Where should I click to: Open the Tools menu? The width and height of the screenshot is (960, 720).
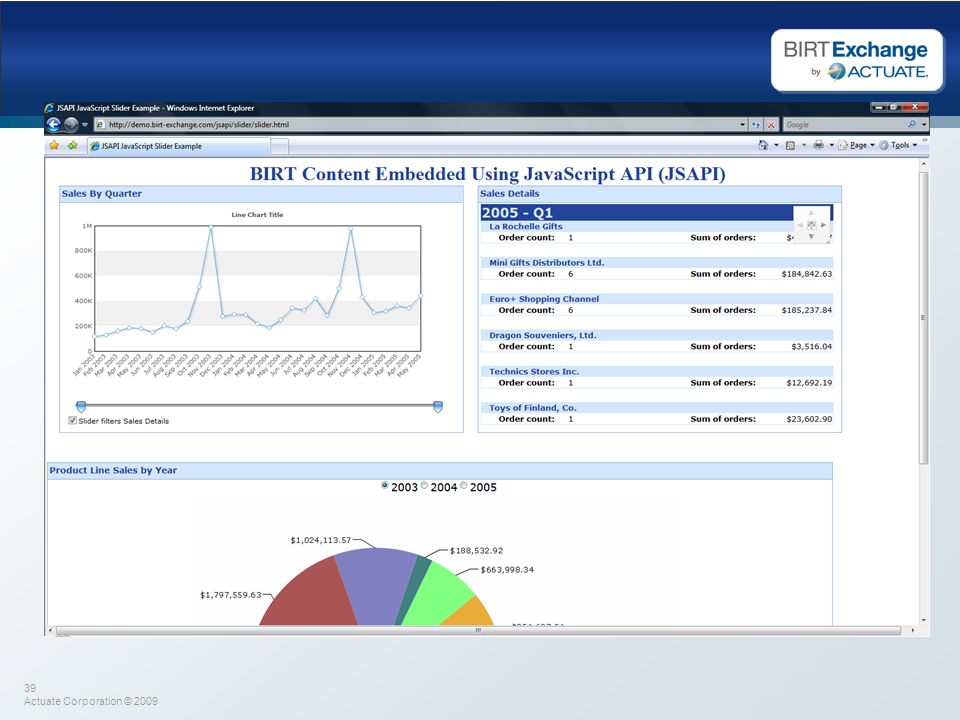coord(898,145)
